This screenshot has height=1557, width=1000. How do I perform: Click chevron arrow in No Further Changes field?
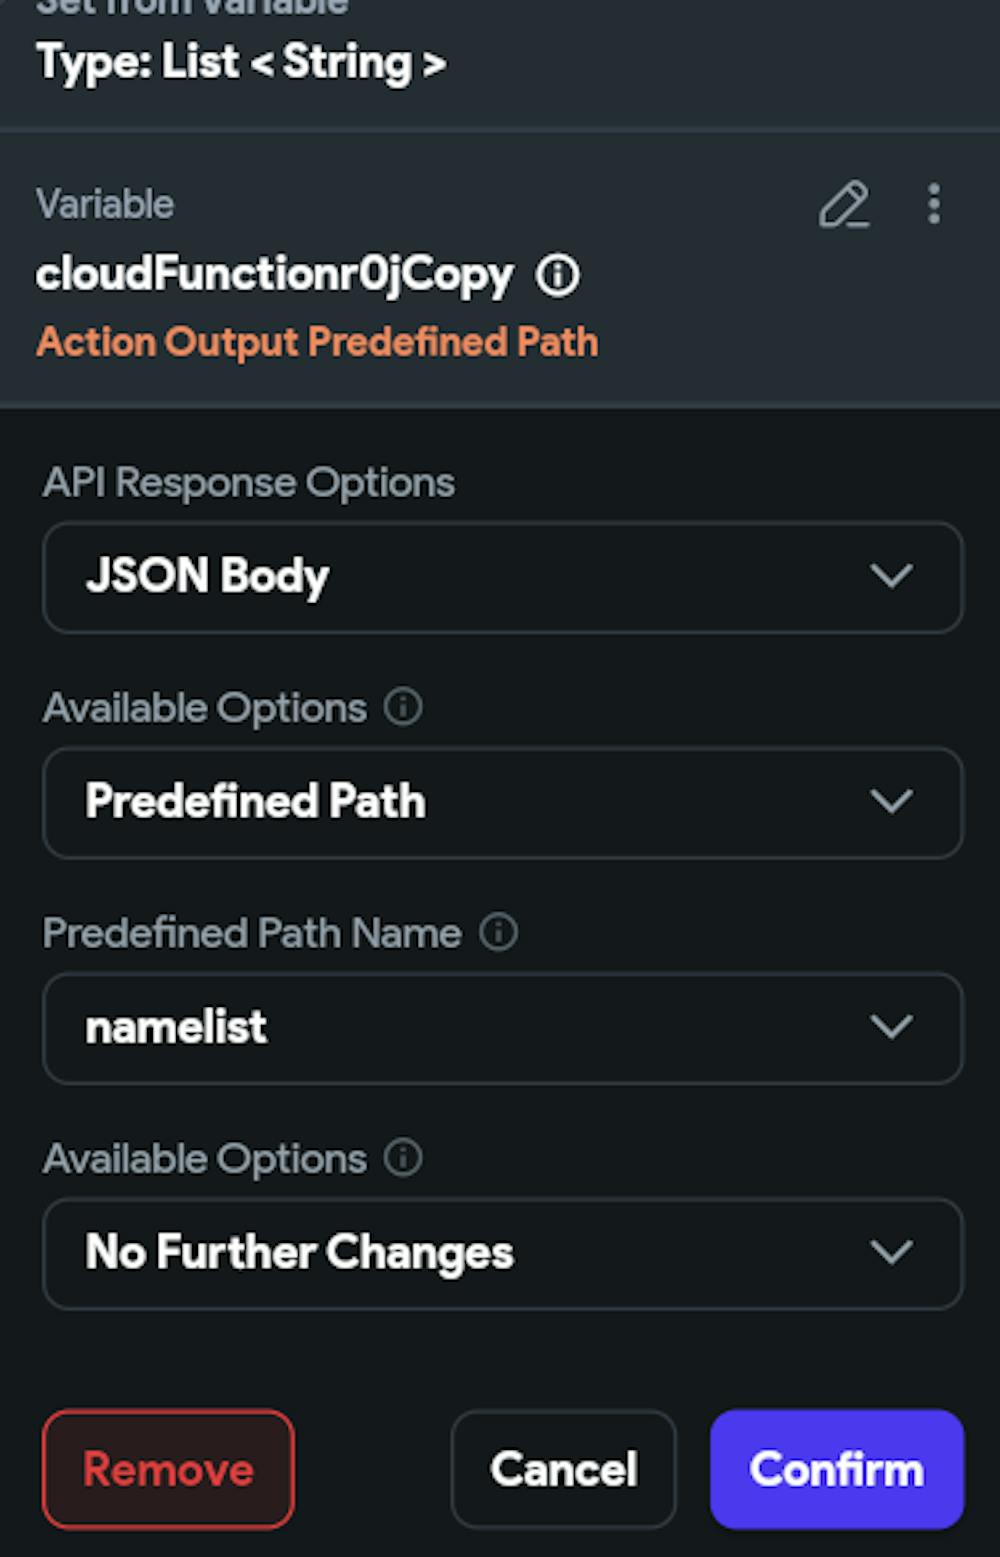click(891, 1252)
